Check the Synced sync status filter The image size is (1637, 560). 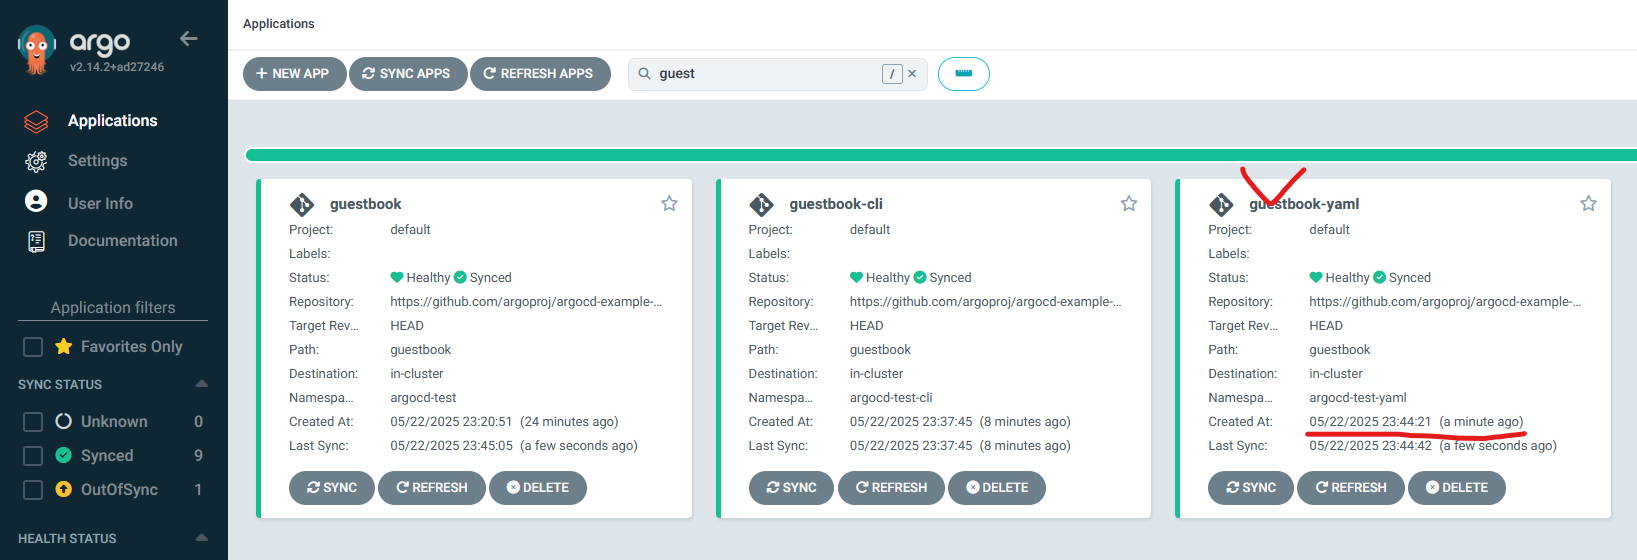click(33, 456)
